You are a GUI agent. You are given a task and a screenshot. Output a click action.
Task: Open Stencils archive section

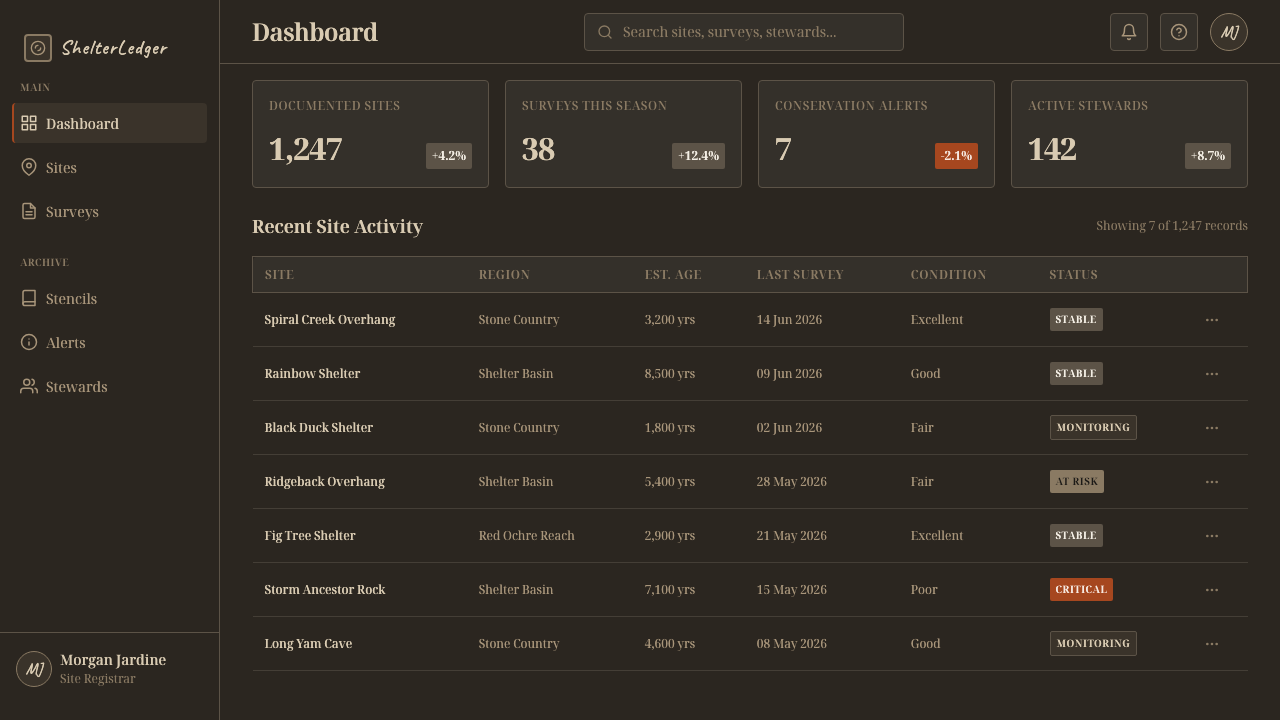(109, 298)
